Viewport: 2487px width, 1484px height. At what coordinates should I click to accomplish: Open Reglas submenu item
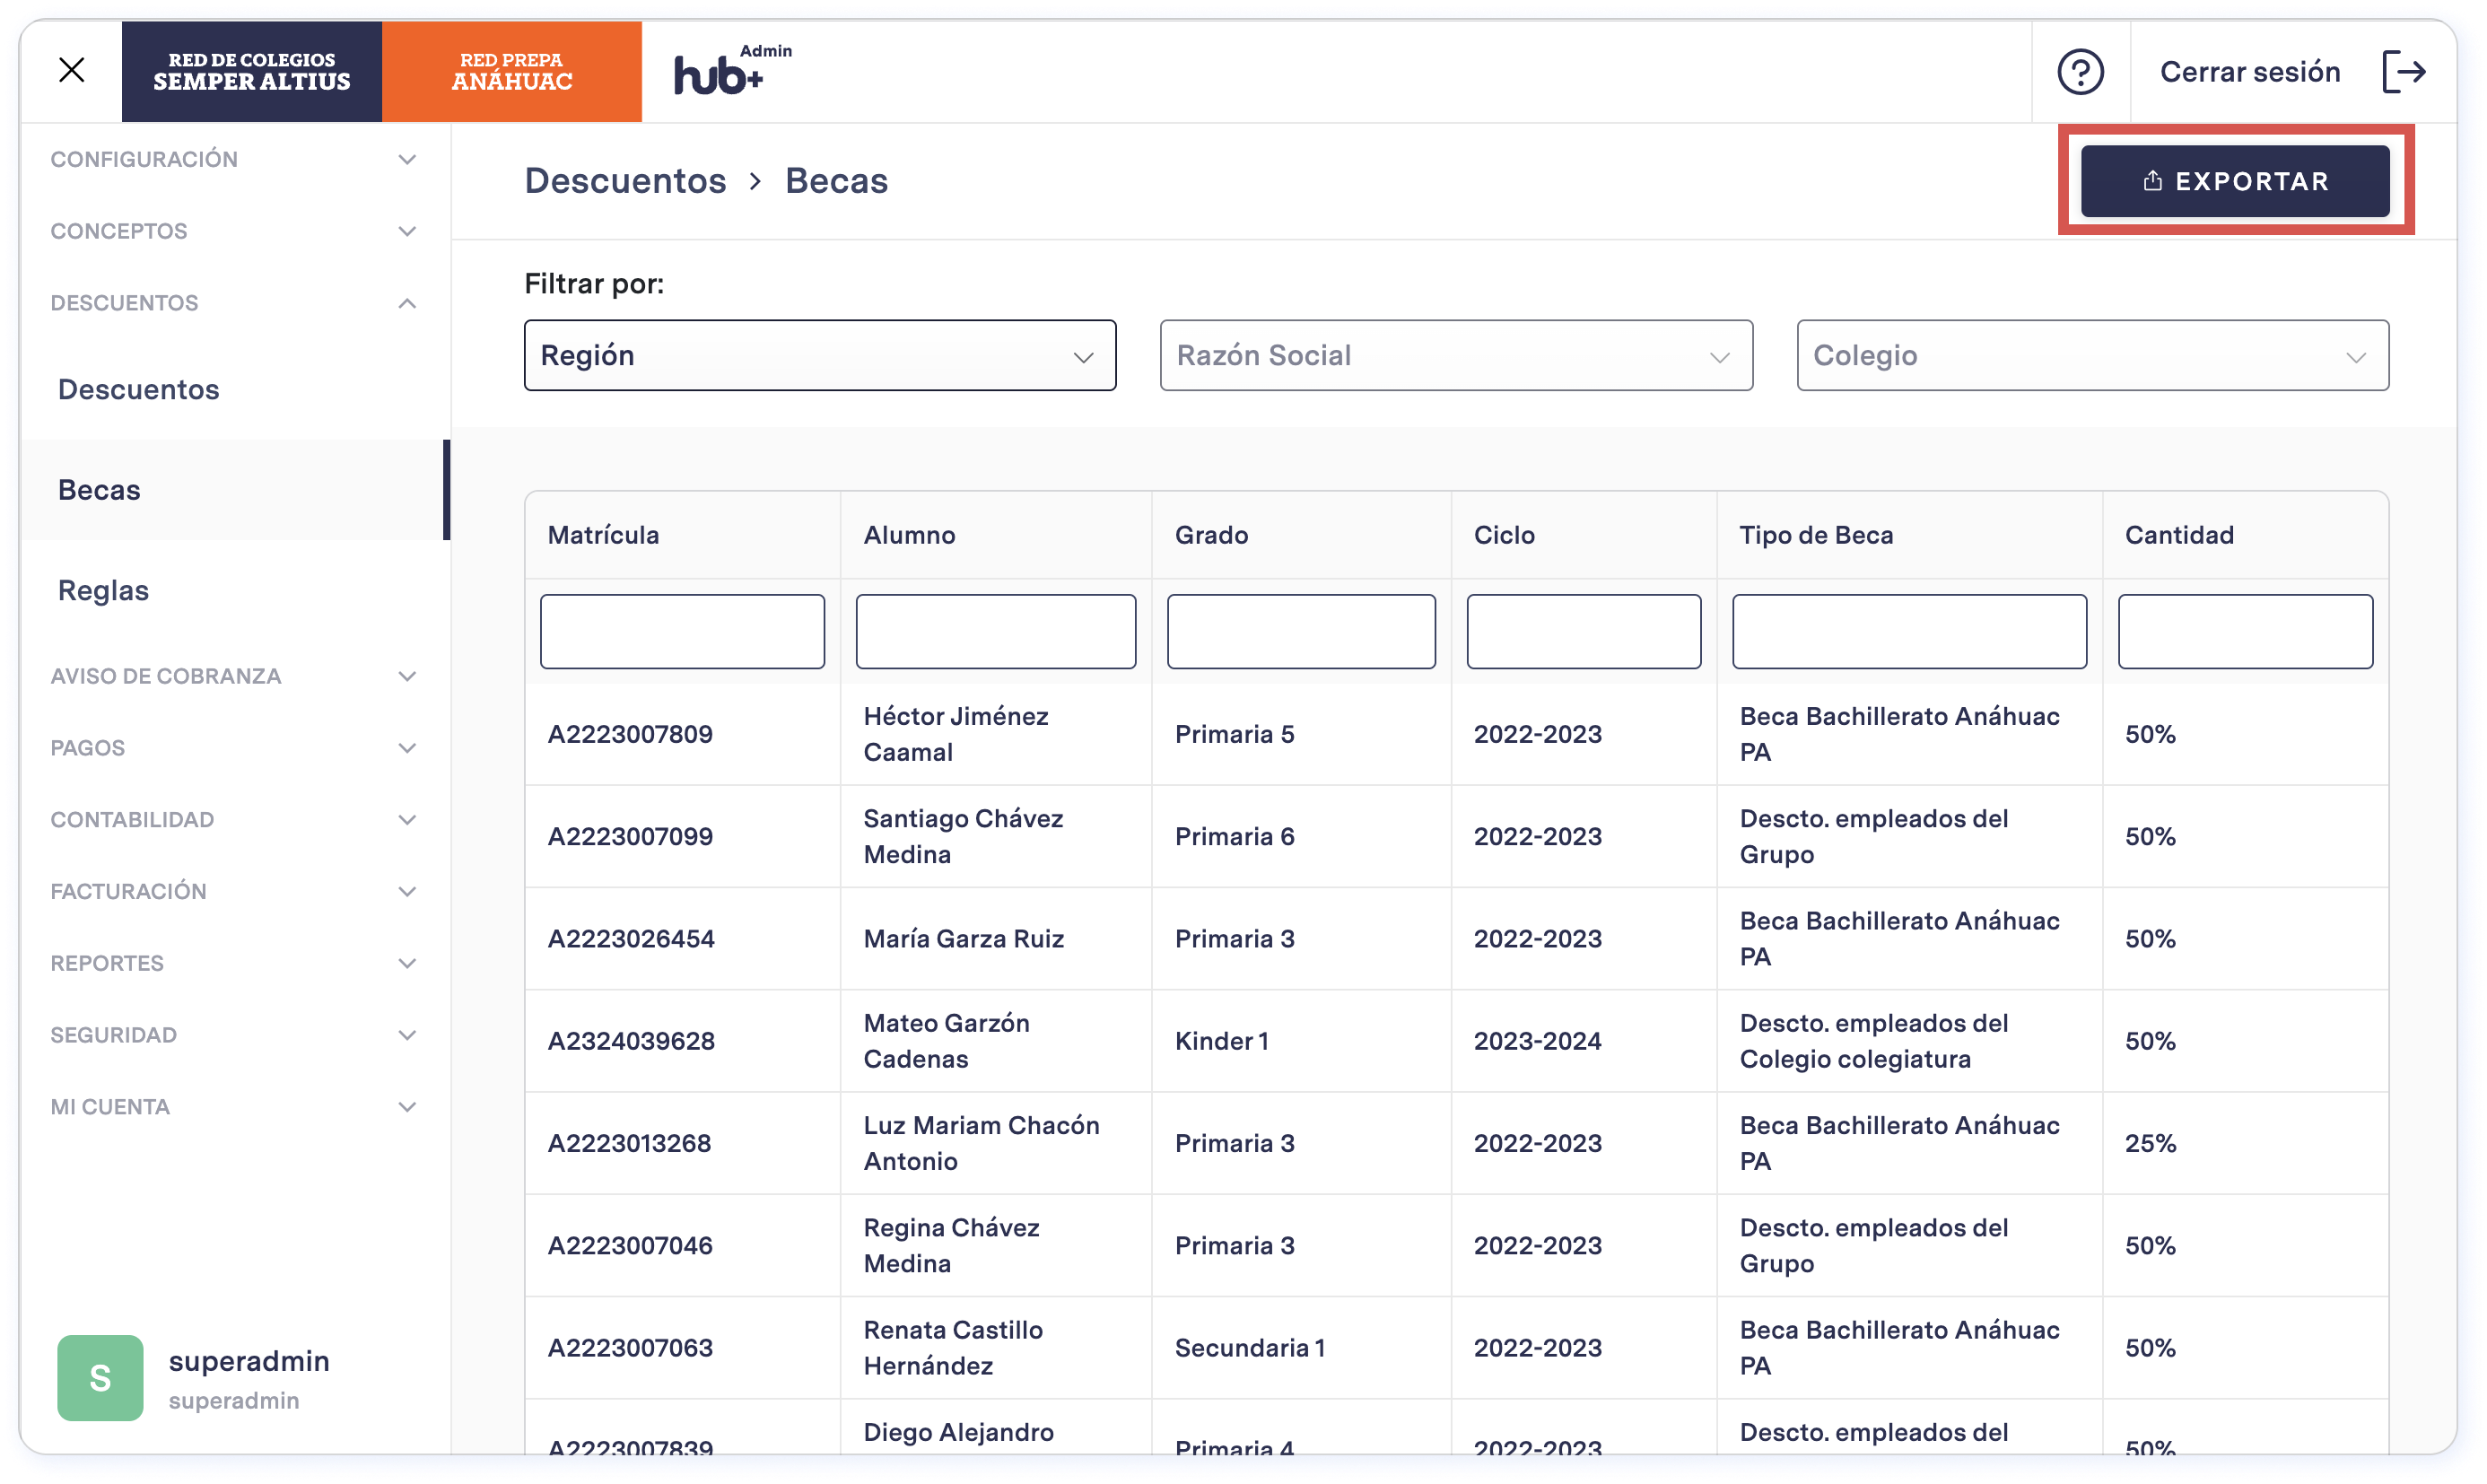234,590
